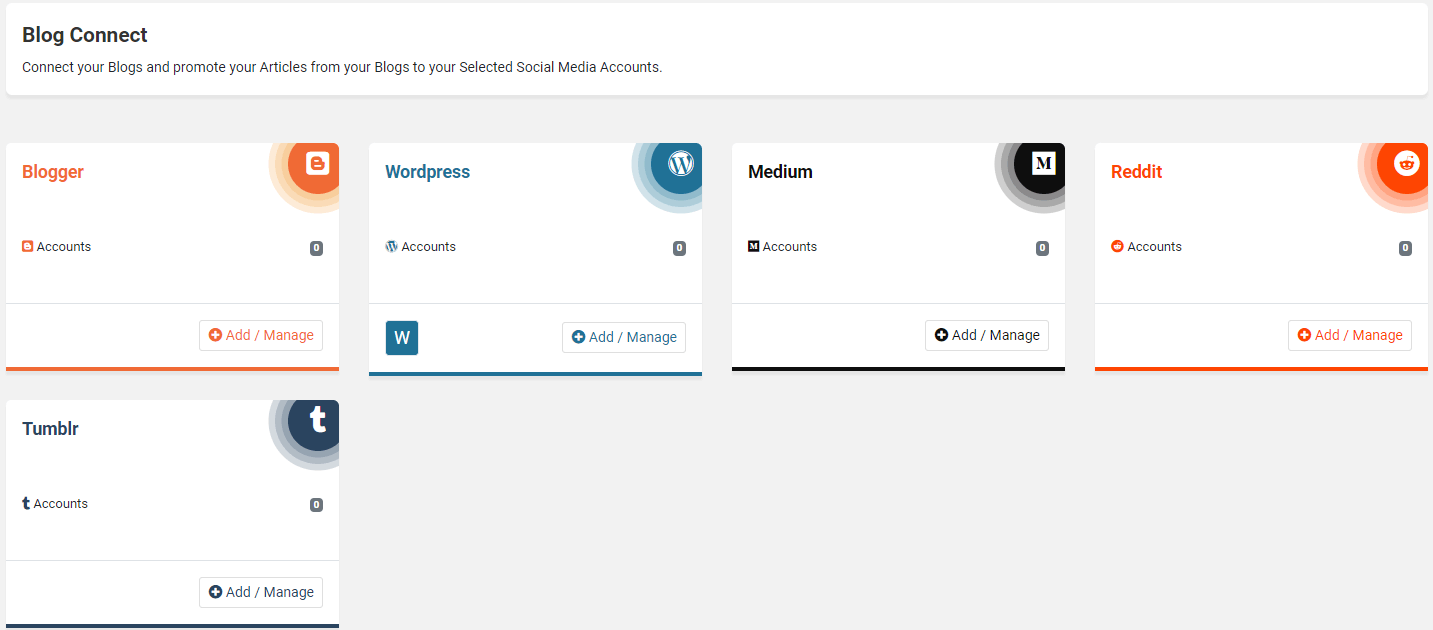This screenshot has height=630, width=1433.
Task: Open Add / Manage for Medium
Action: point(987,335)
